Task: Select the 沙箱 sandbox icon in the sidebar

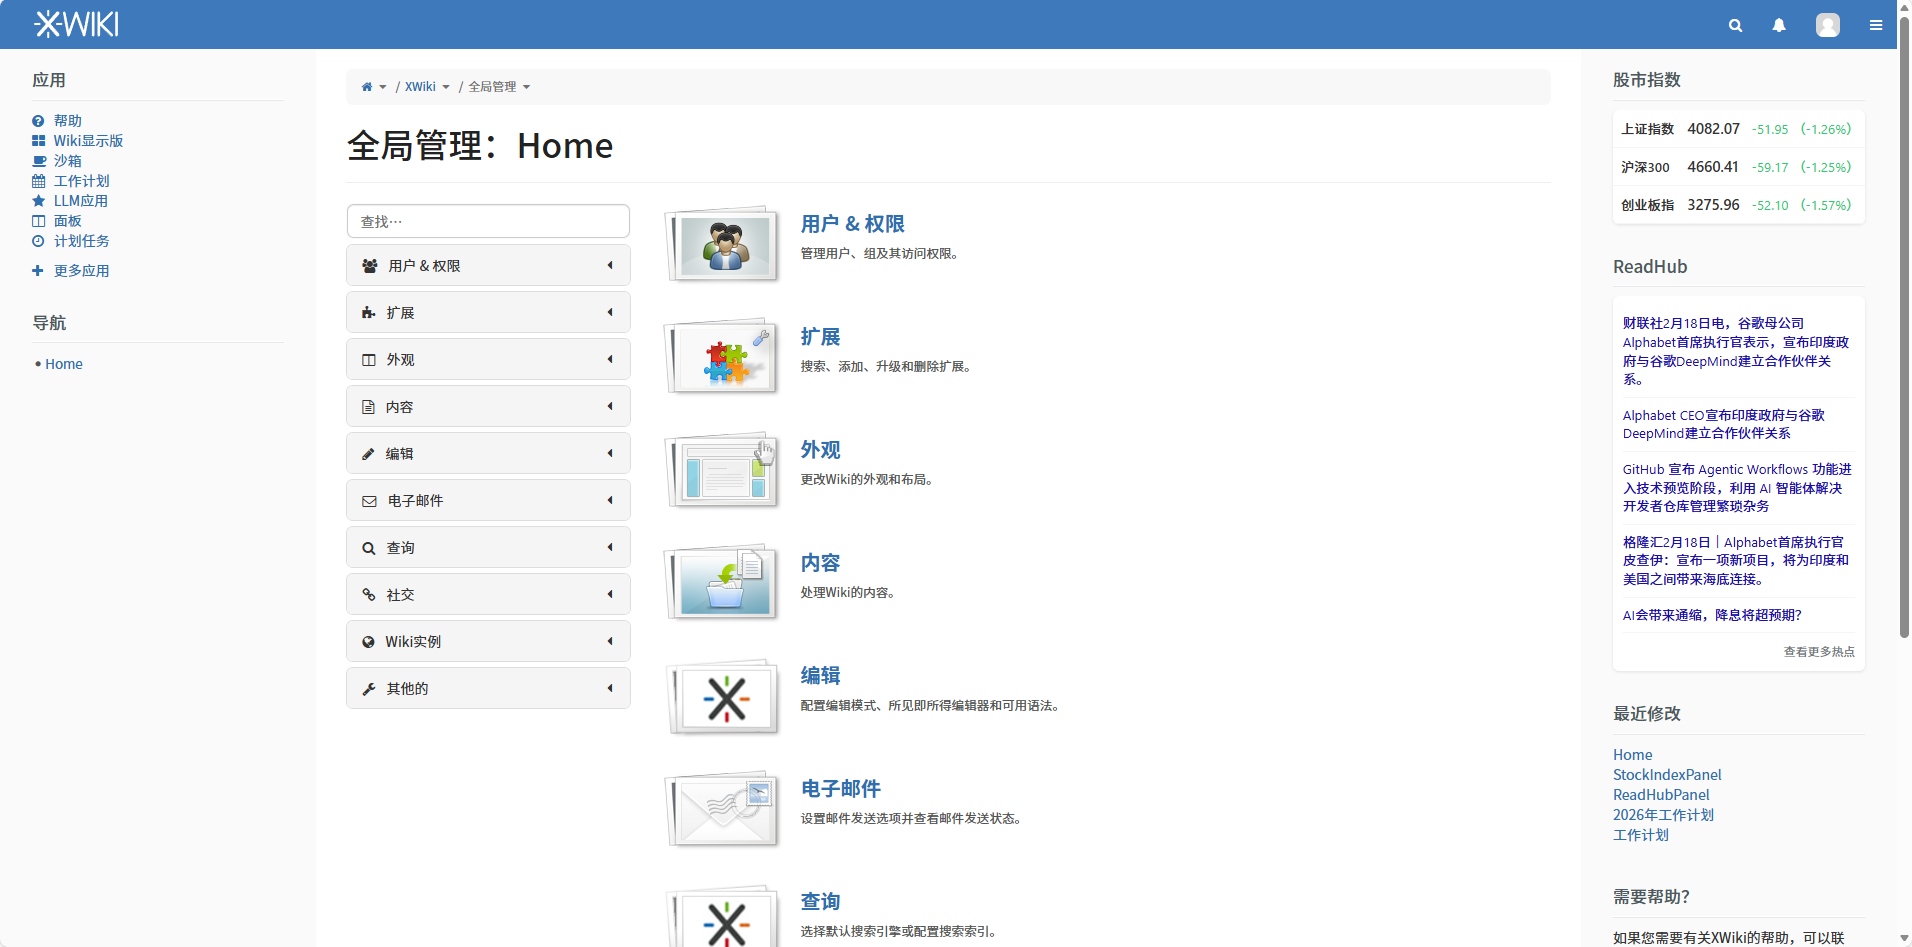Action: click(x=38, y=160)
